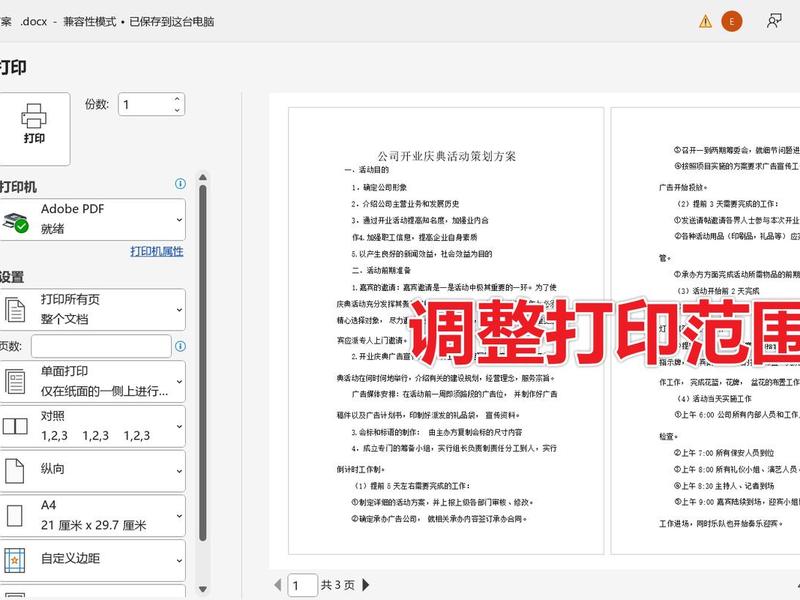
Task: Click the portrait orientation page icon
Action: [x=14, y=470]
